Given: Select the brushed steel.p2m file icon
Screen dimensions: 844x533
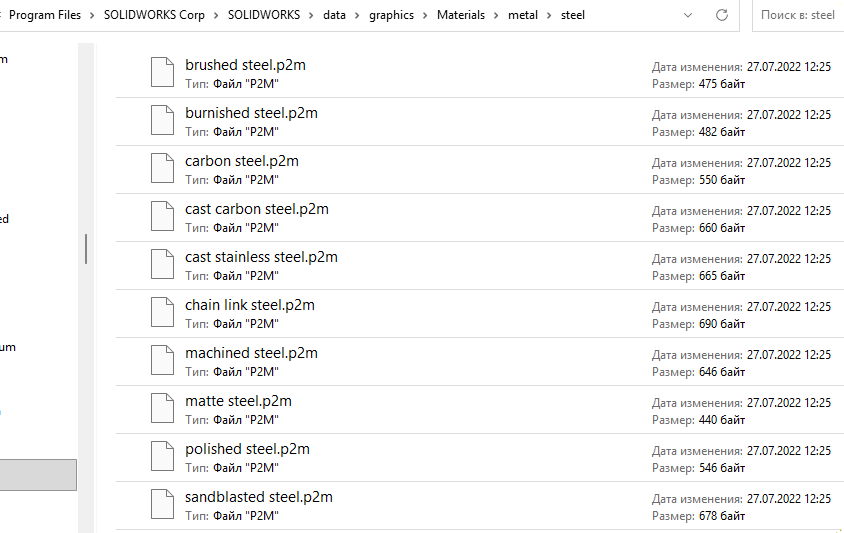Looking at the screenshot, I should point(162,72).
